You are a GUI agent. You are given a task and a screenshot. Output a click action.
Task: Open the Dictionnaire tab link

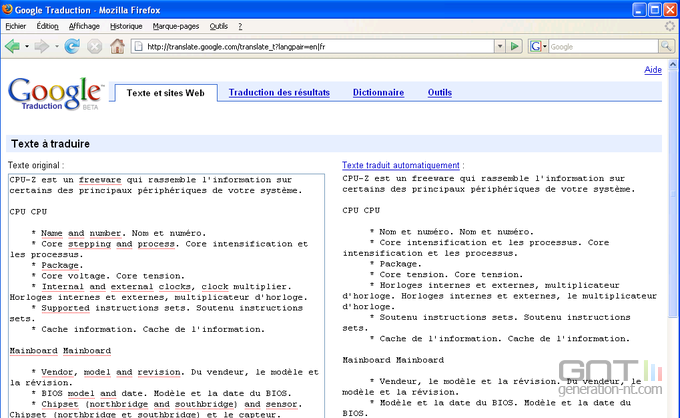[x=378, y=92]
